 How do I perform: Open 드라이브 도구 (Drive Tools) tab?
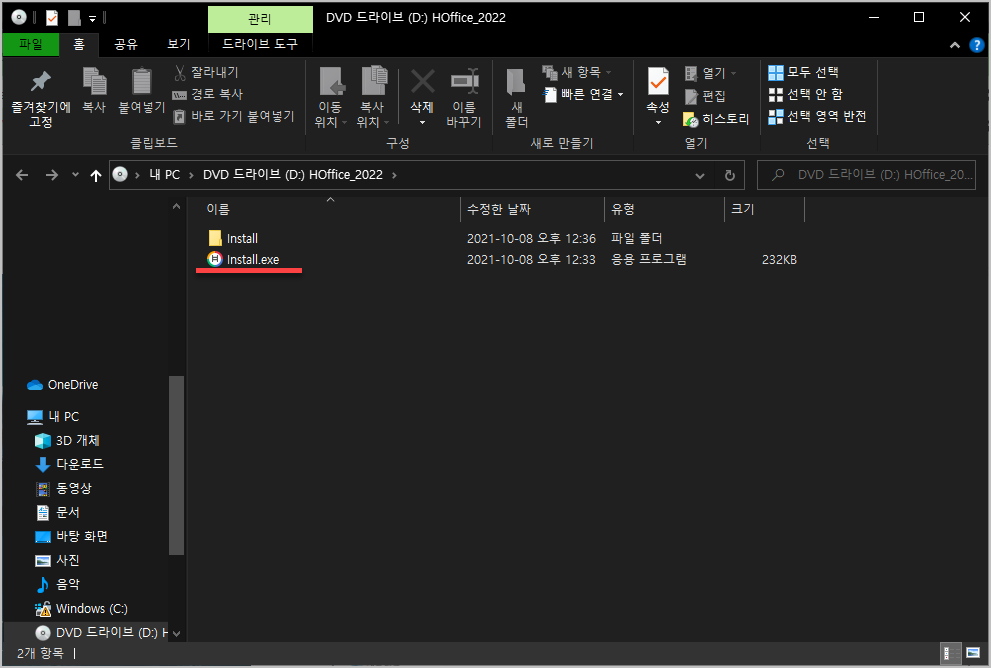tap(260, 44)
